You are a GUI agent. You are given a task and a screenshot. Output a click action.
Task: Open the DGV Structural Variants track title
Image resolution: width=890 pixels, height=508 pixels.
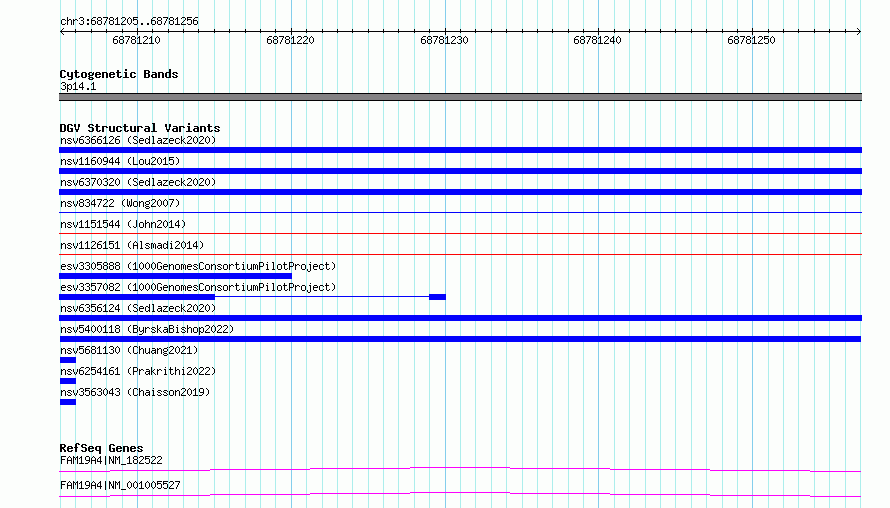(x=140, y=128)
